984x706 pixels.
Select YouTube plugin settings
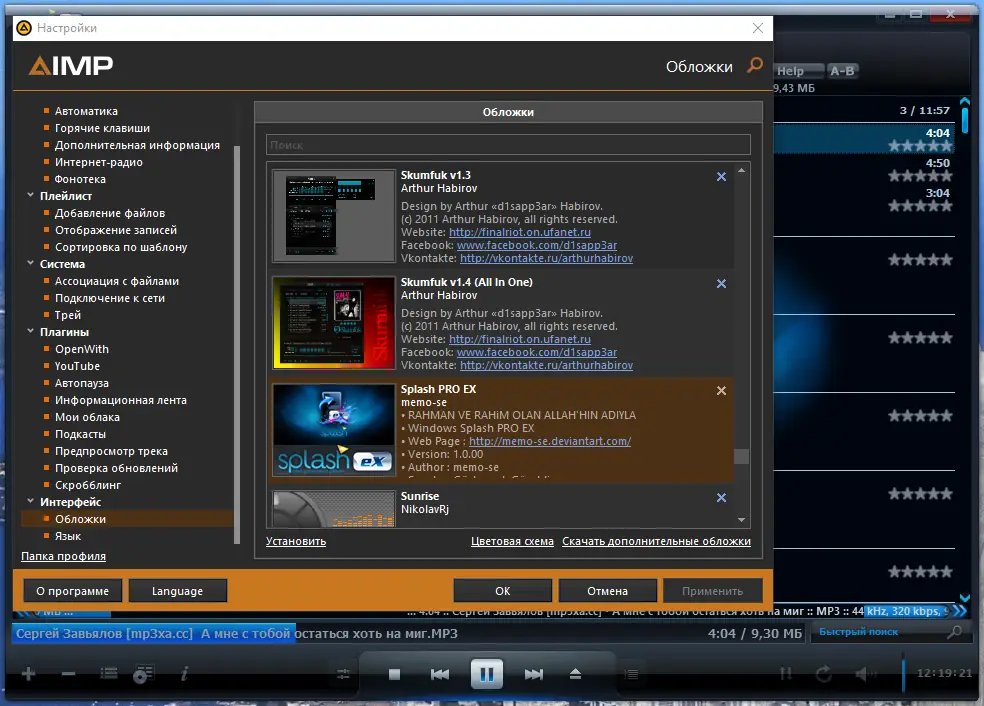pos(77,366)
